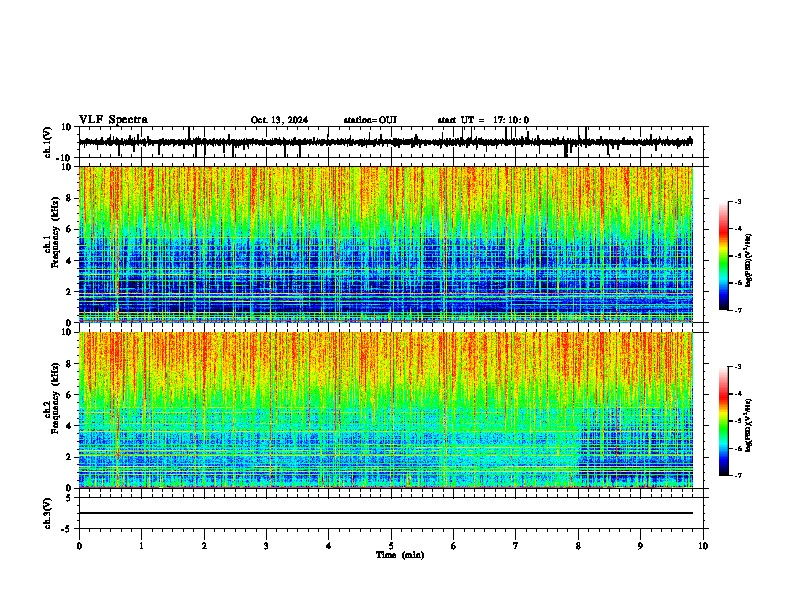
Task: Click the ch.2 colorbar log(PSD) units label
Action: pos(749,425)
